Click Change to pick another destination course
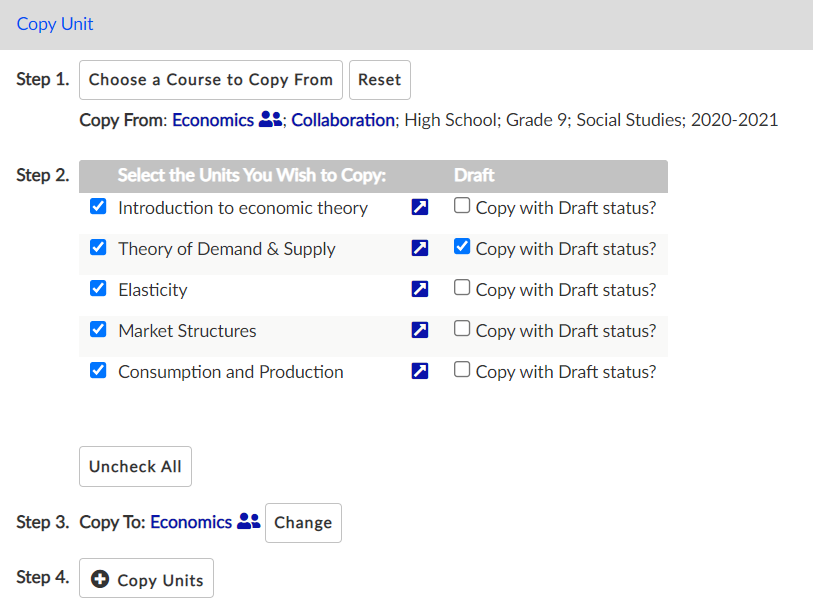 pyautogui.click(x=303, y=523)
